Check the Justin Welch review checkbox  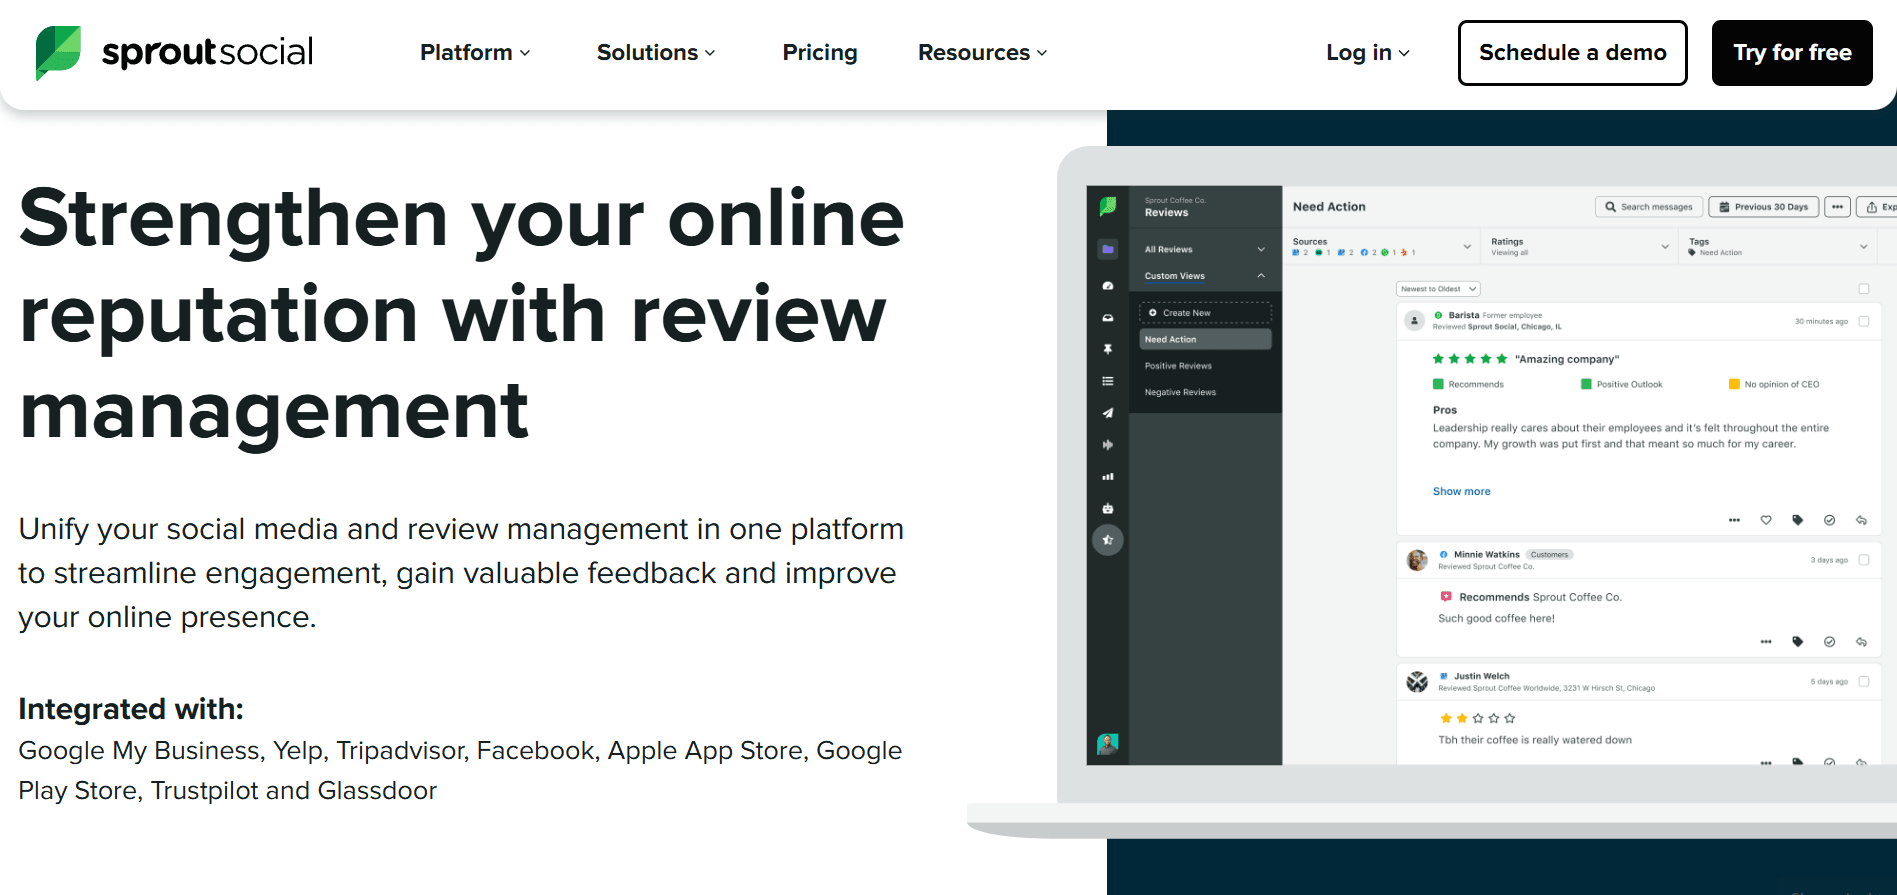[1864, 681]
